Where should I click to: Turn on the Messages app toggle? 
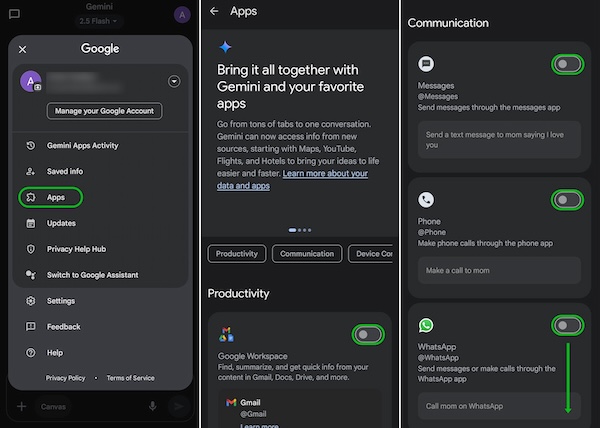(567, 64)
